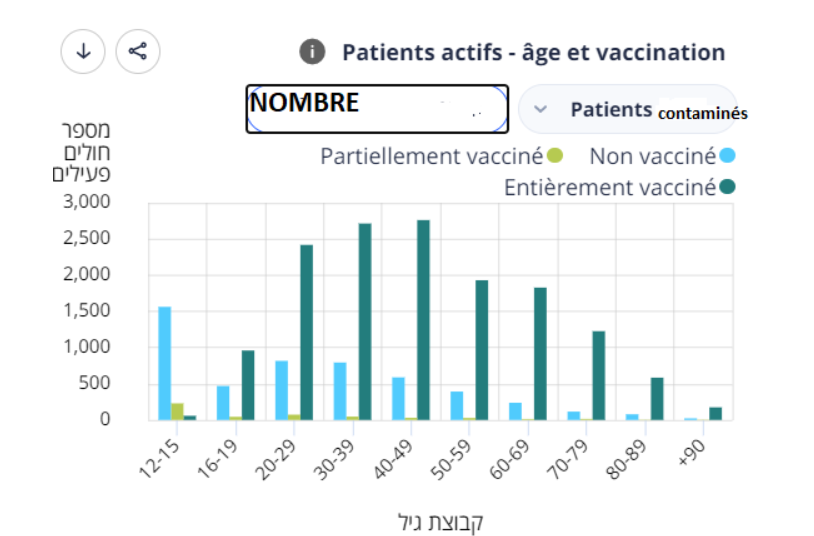814x536 pixels.
Task: Open the NOMBRE dropdown box
Action: [377, 109]
